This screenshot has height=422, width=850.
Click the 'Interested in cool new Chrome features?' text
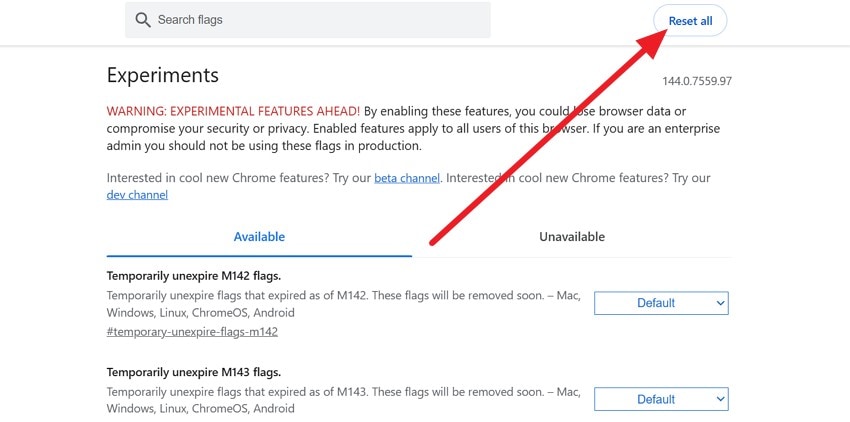[238, 177]
